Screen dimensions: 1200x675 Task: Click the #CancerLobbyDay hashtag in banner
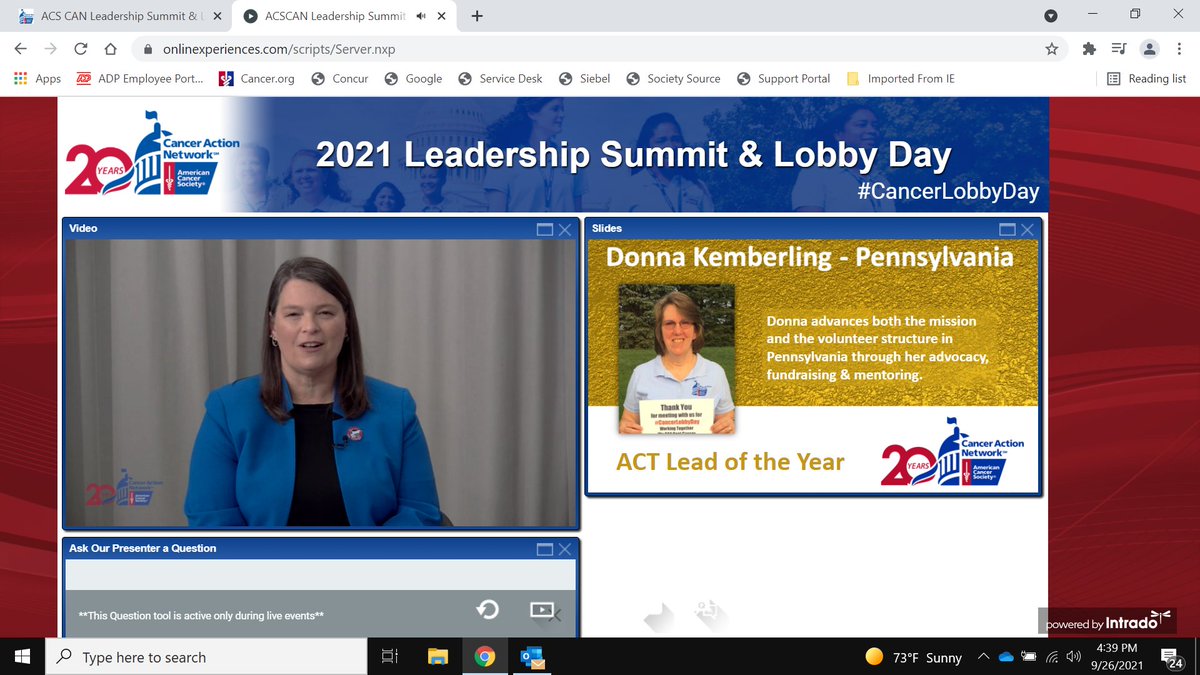click(x=948, y=191)
